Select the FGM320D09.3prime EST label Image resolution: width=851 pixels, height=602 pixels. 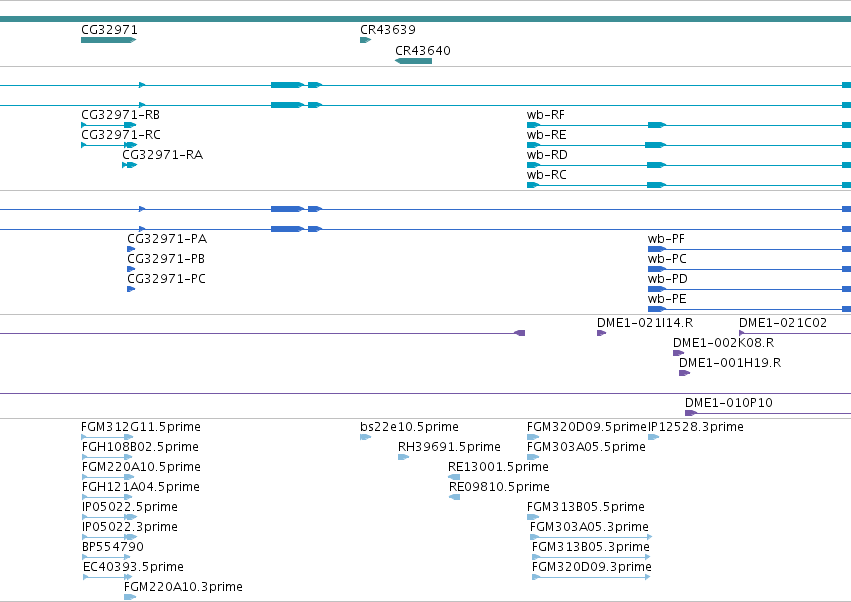(592, 567)
